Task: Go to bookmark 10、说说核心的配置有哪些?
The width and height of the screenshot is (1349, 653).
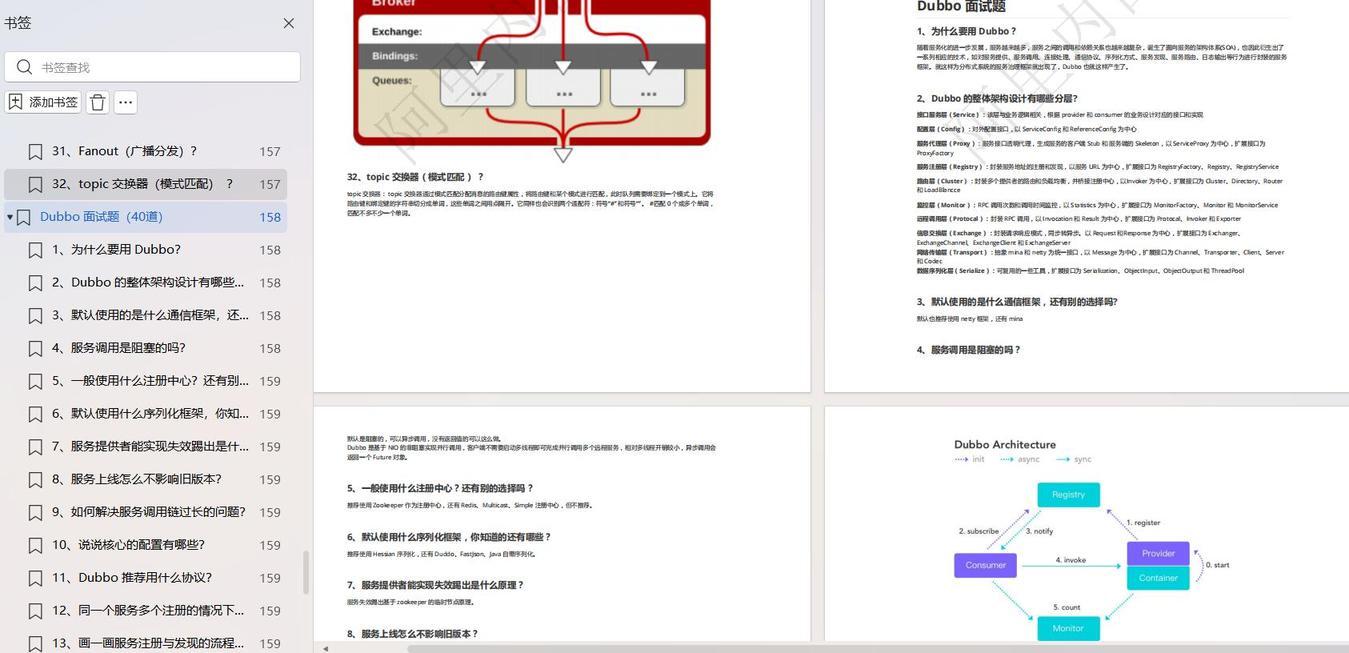Action: 145,545
